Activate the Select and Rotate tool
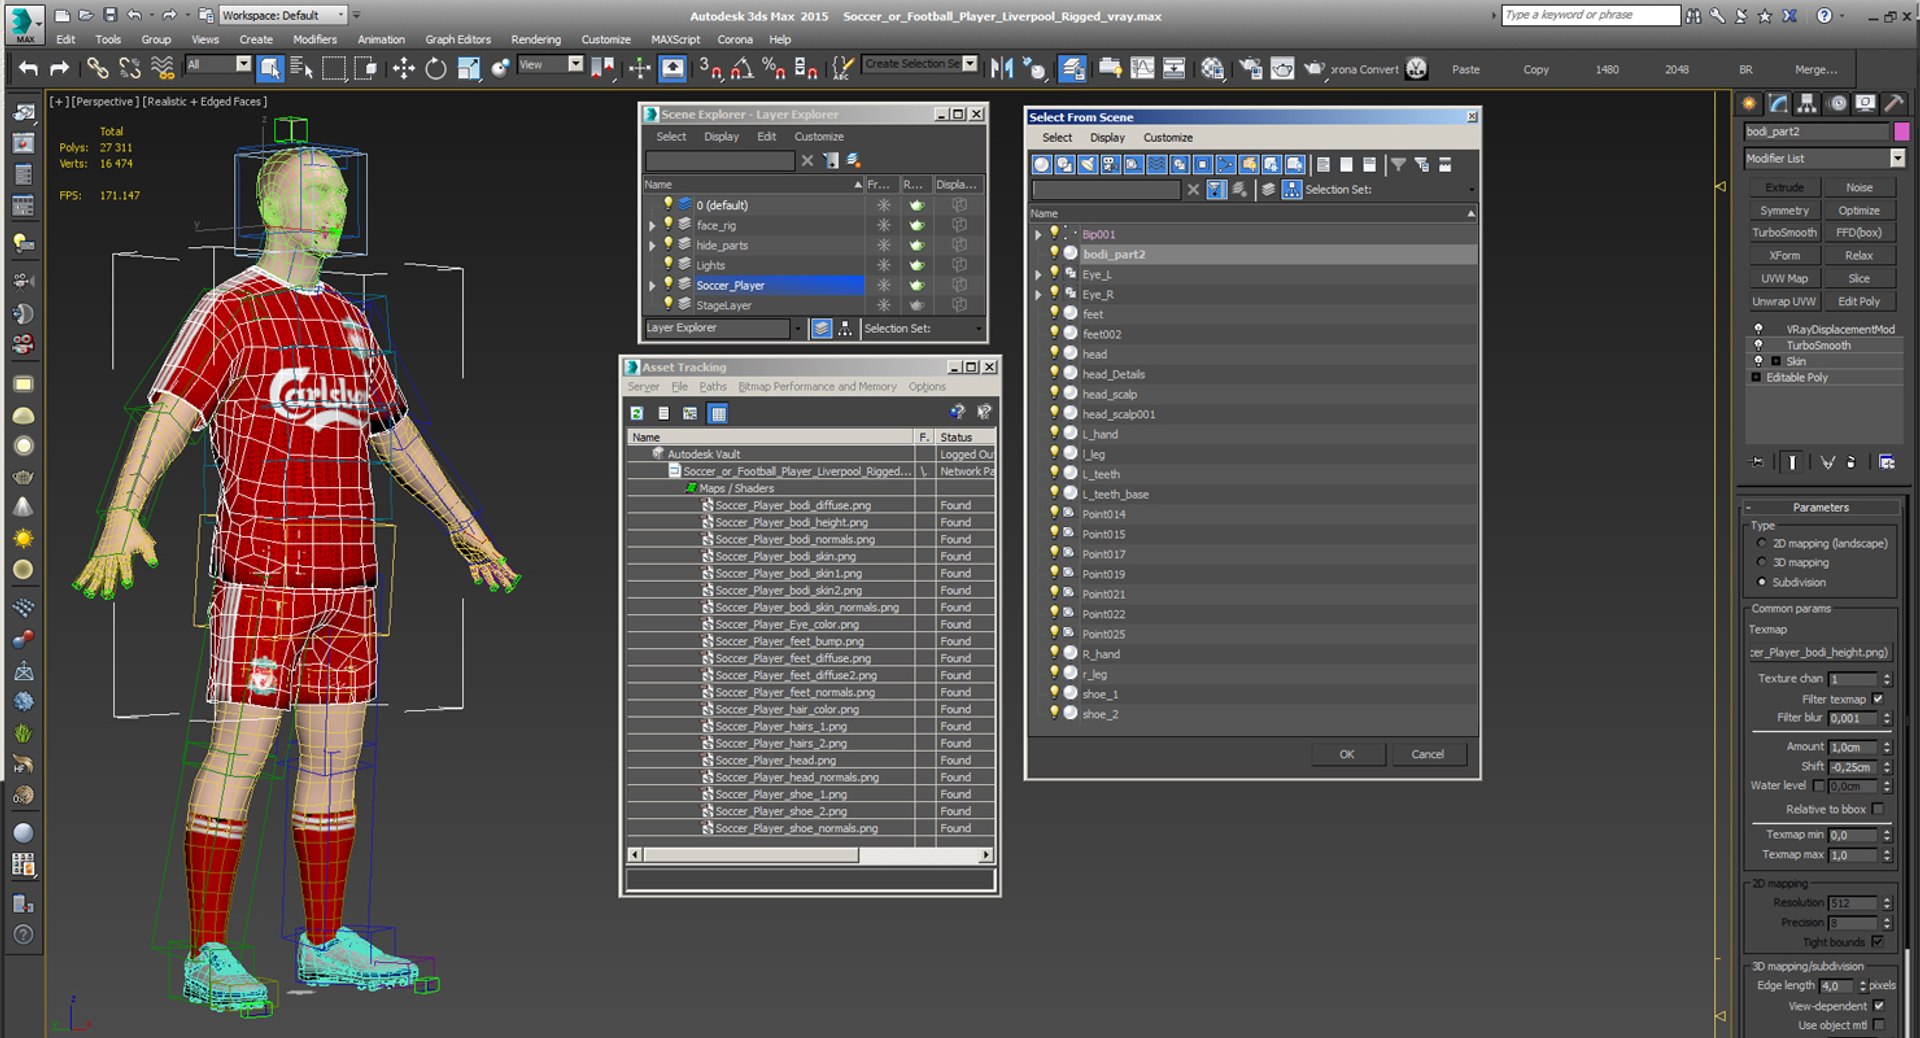Screen dimensions: 1920x1038 pyautogui.click(x=436, y=68)
